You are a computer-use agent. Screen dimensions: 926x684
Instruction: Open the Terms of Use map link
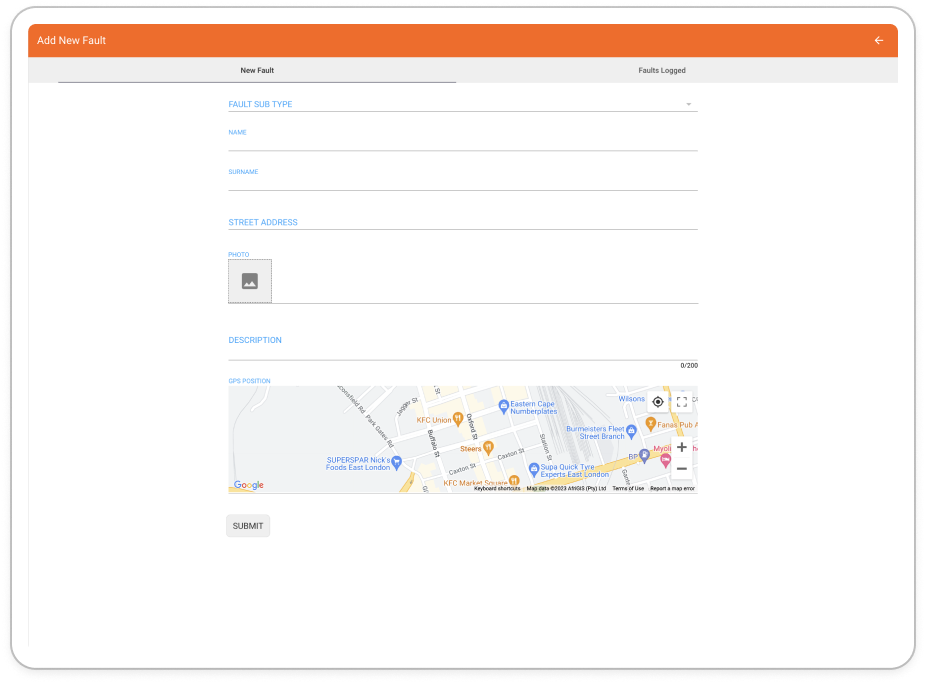click(x=628, y=488)
